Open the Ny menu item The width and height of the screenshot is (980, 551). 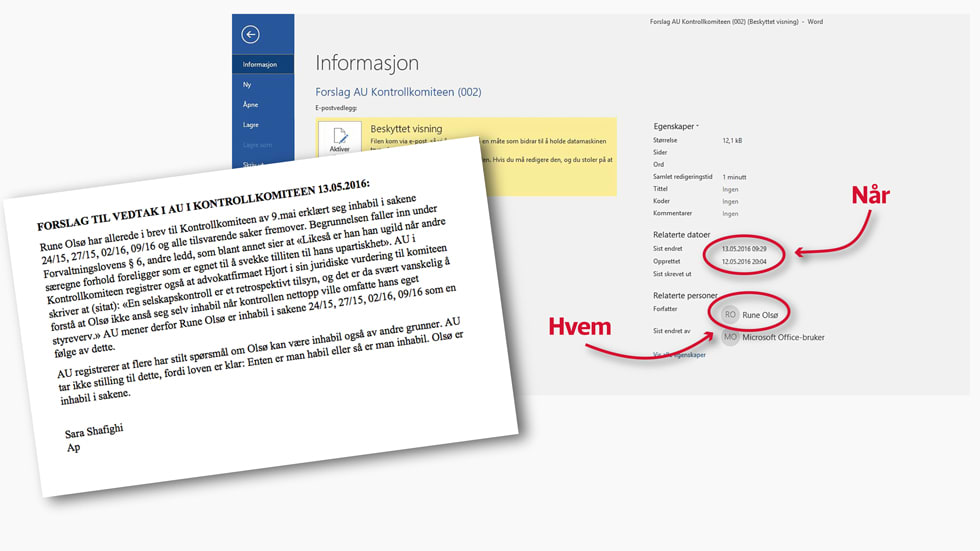[x=247, y=85]
